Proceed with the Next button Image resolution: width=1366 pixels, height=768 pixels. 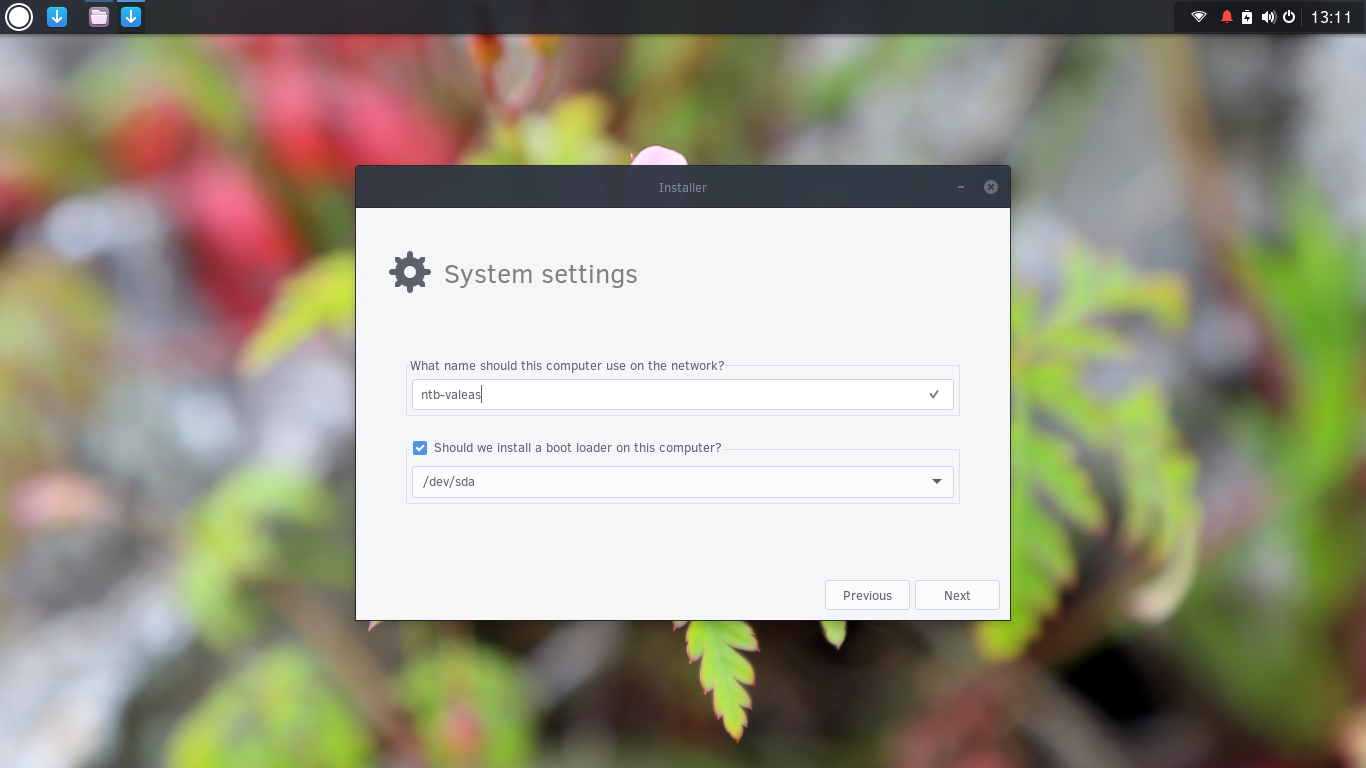tap(957, 595)
